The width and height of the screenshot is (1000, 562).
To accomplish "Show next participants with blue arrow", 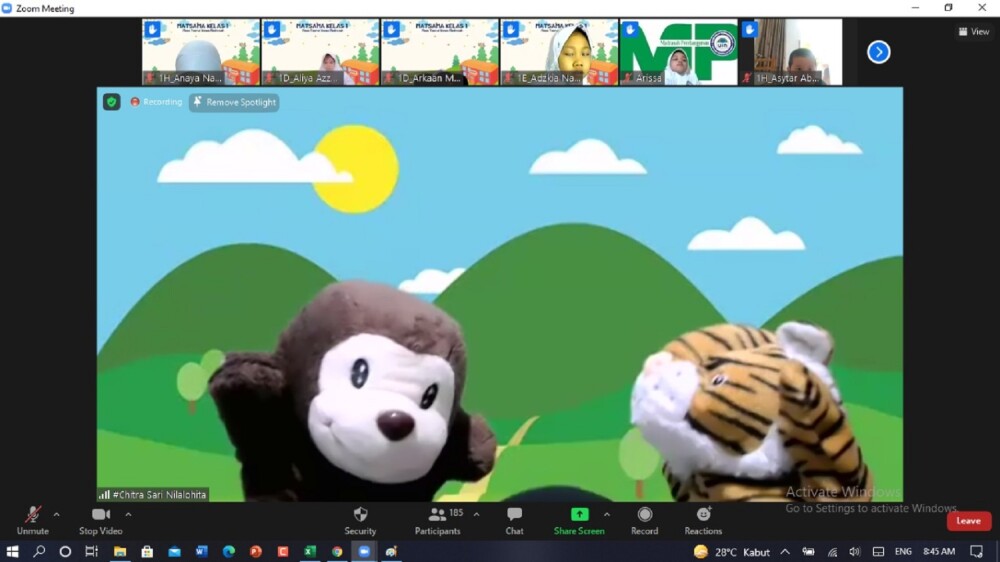I will [879, 52].
